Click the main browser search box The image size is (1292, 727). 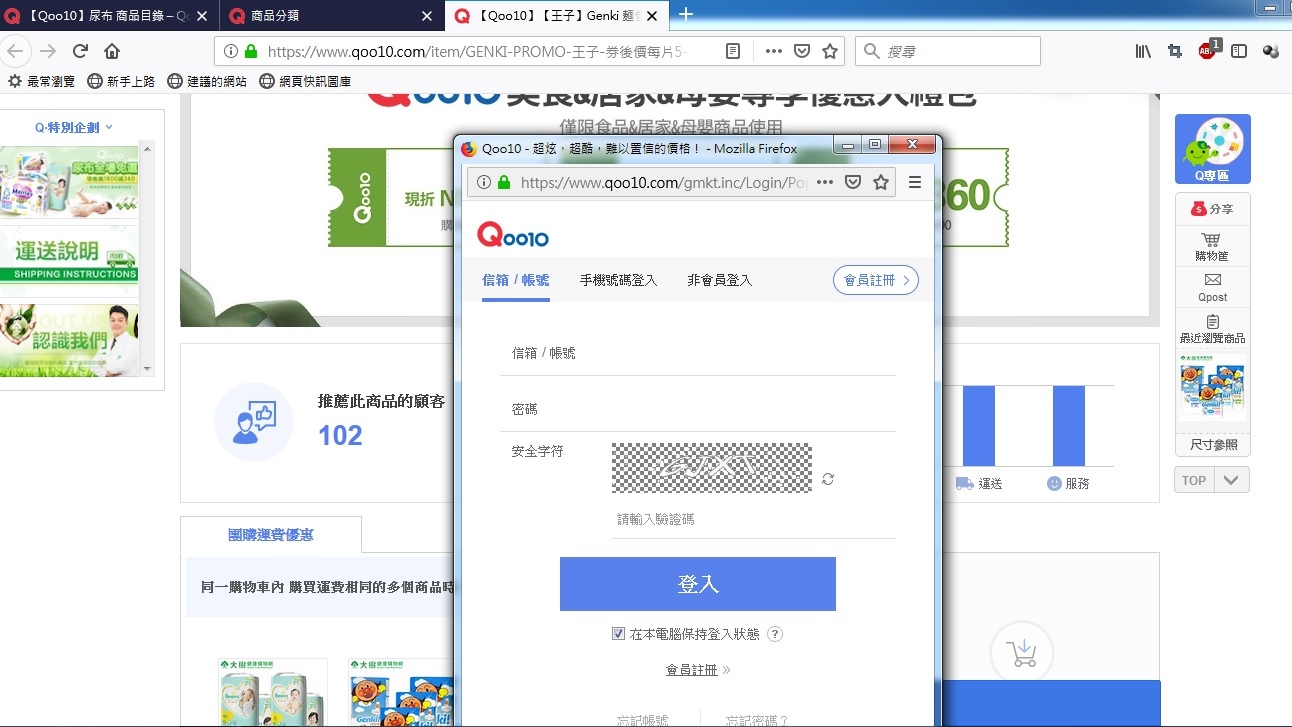pyautogui.click(x=947, y=51)
